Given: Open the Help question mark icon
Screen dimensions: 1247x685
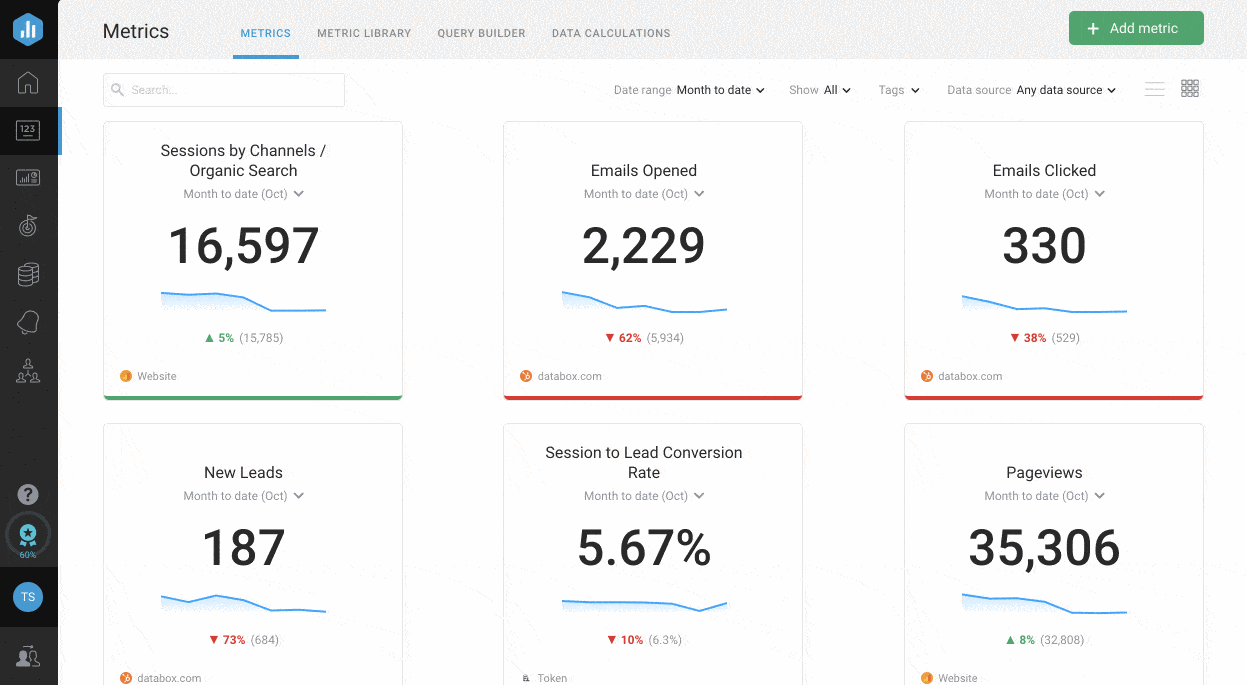Looking at the screenshot, I should point(28,494).
